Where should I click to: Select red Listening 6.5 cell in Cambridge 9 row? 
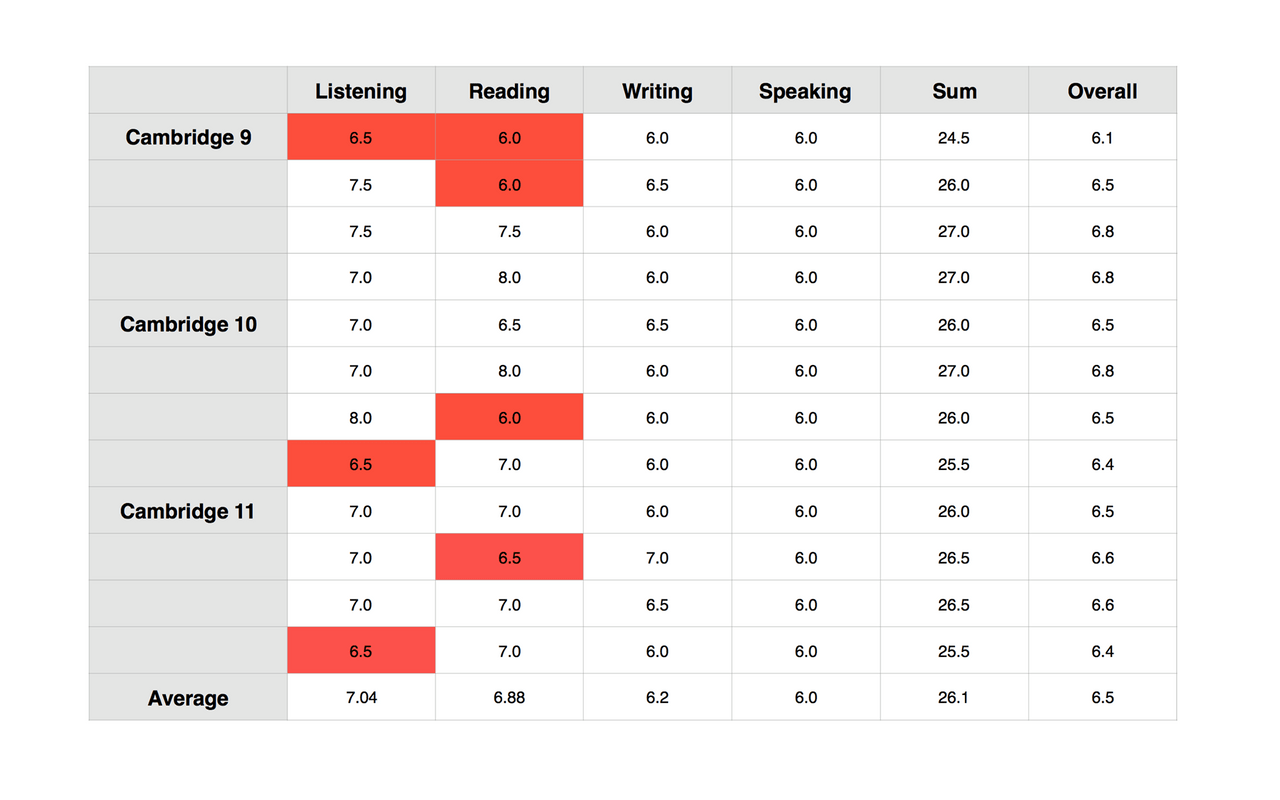pyautogui.click(x=361, y=137)
